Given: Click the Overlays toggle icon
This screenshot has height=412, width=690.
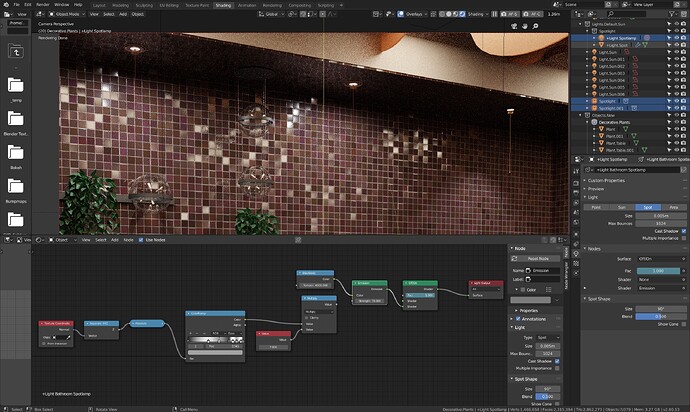Looking at the screenshot, I should [x=401, y=14].
